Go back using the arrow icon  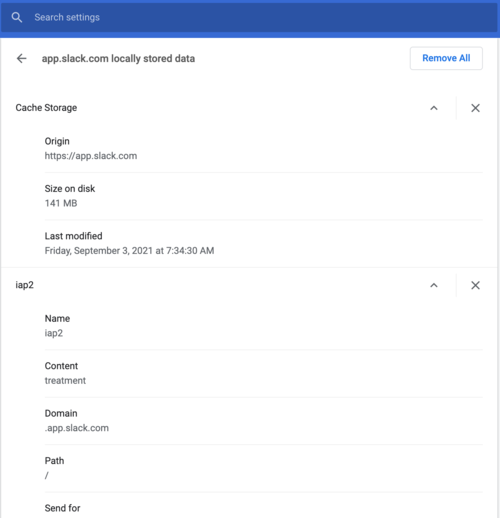22,58
